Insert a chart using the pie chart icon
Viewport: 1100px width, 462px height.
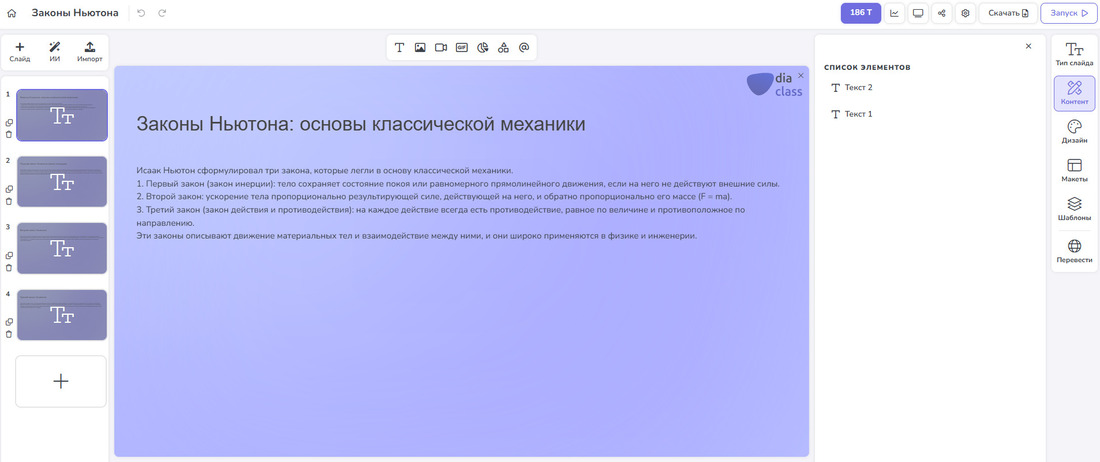[x=483, y=47]
